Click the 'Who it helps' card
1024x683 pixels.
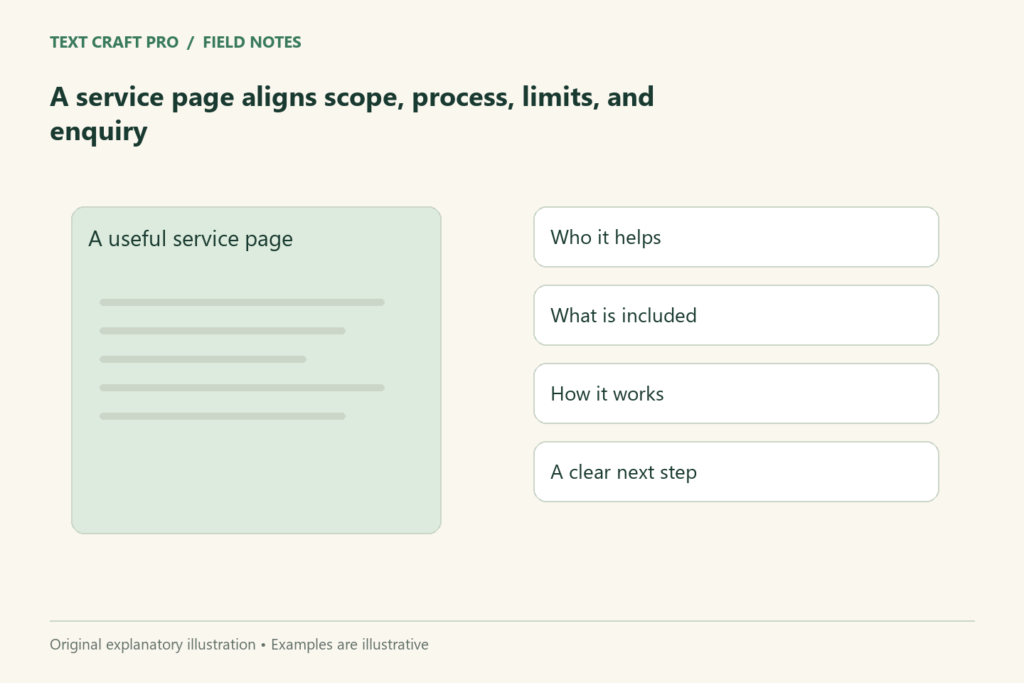click(736, 237)
